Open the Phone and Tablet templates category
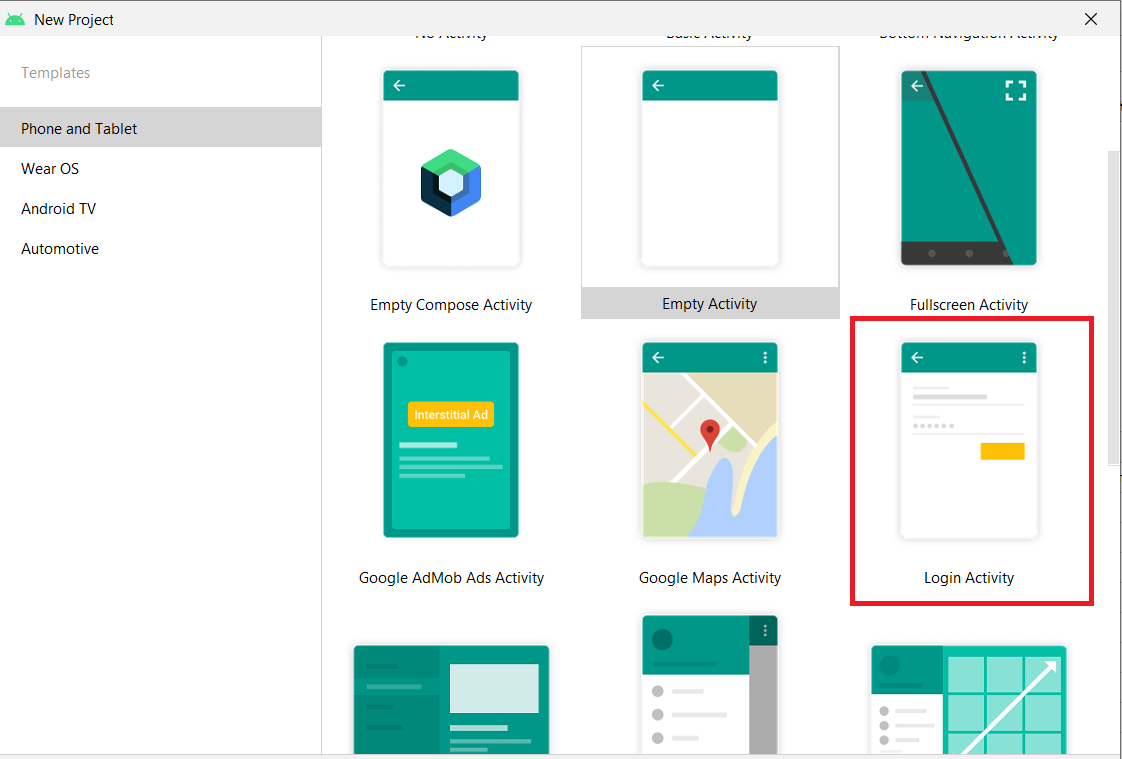This screenshot has height=759, width=1122. pyautogui.click(x=160, y=128)
